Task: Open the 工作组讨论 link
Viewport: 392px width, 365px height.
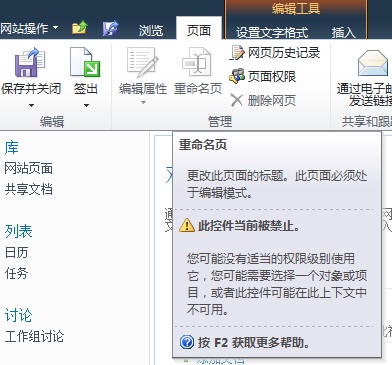Action: tap(34, 336)
